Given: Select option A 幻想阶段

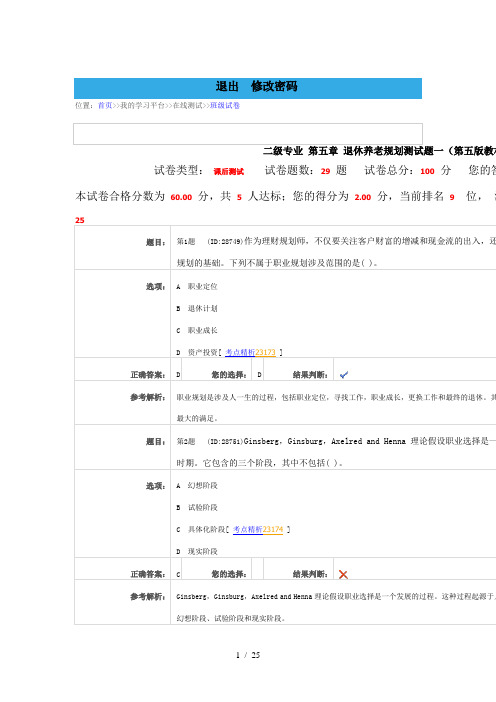Looking at the screenshot, I should [x=197, y=486].
